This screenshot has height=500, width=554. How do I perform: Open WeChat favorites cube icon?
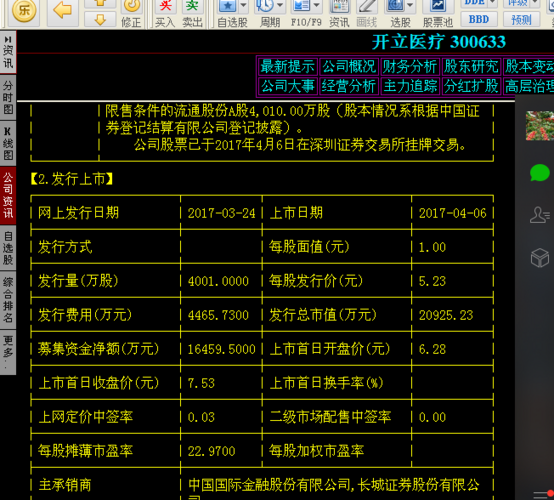pos(540,257)
